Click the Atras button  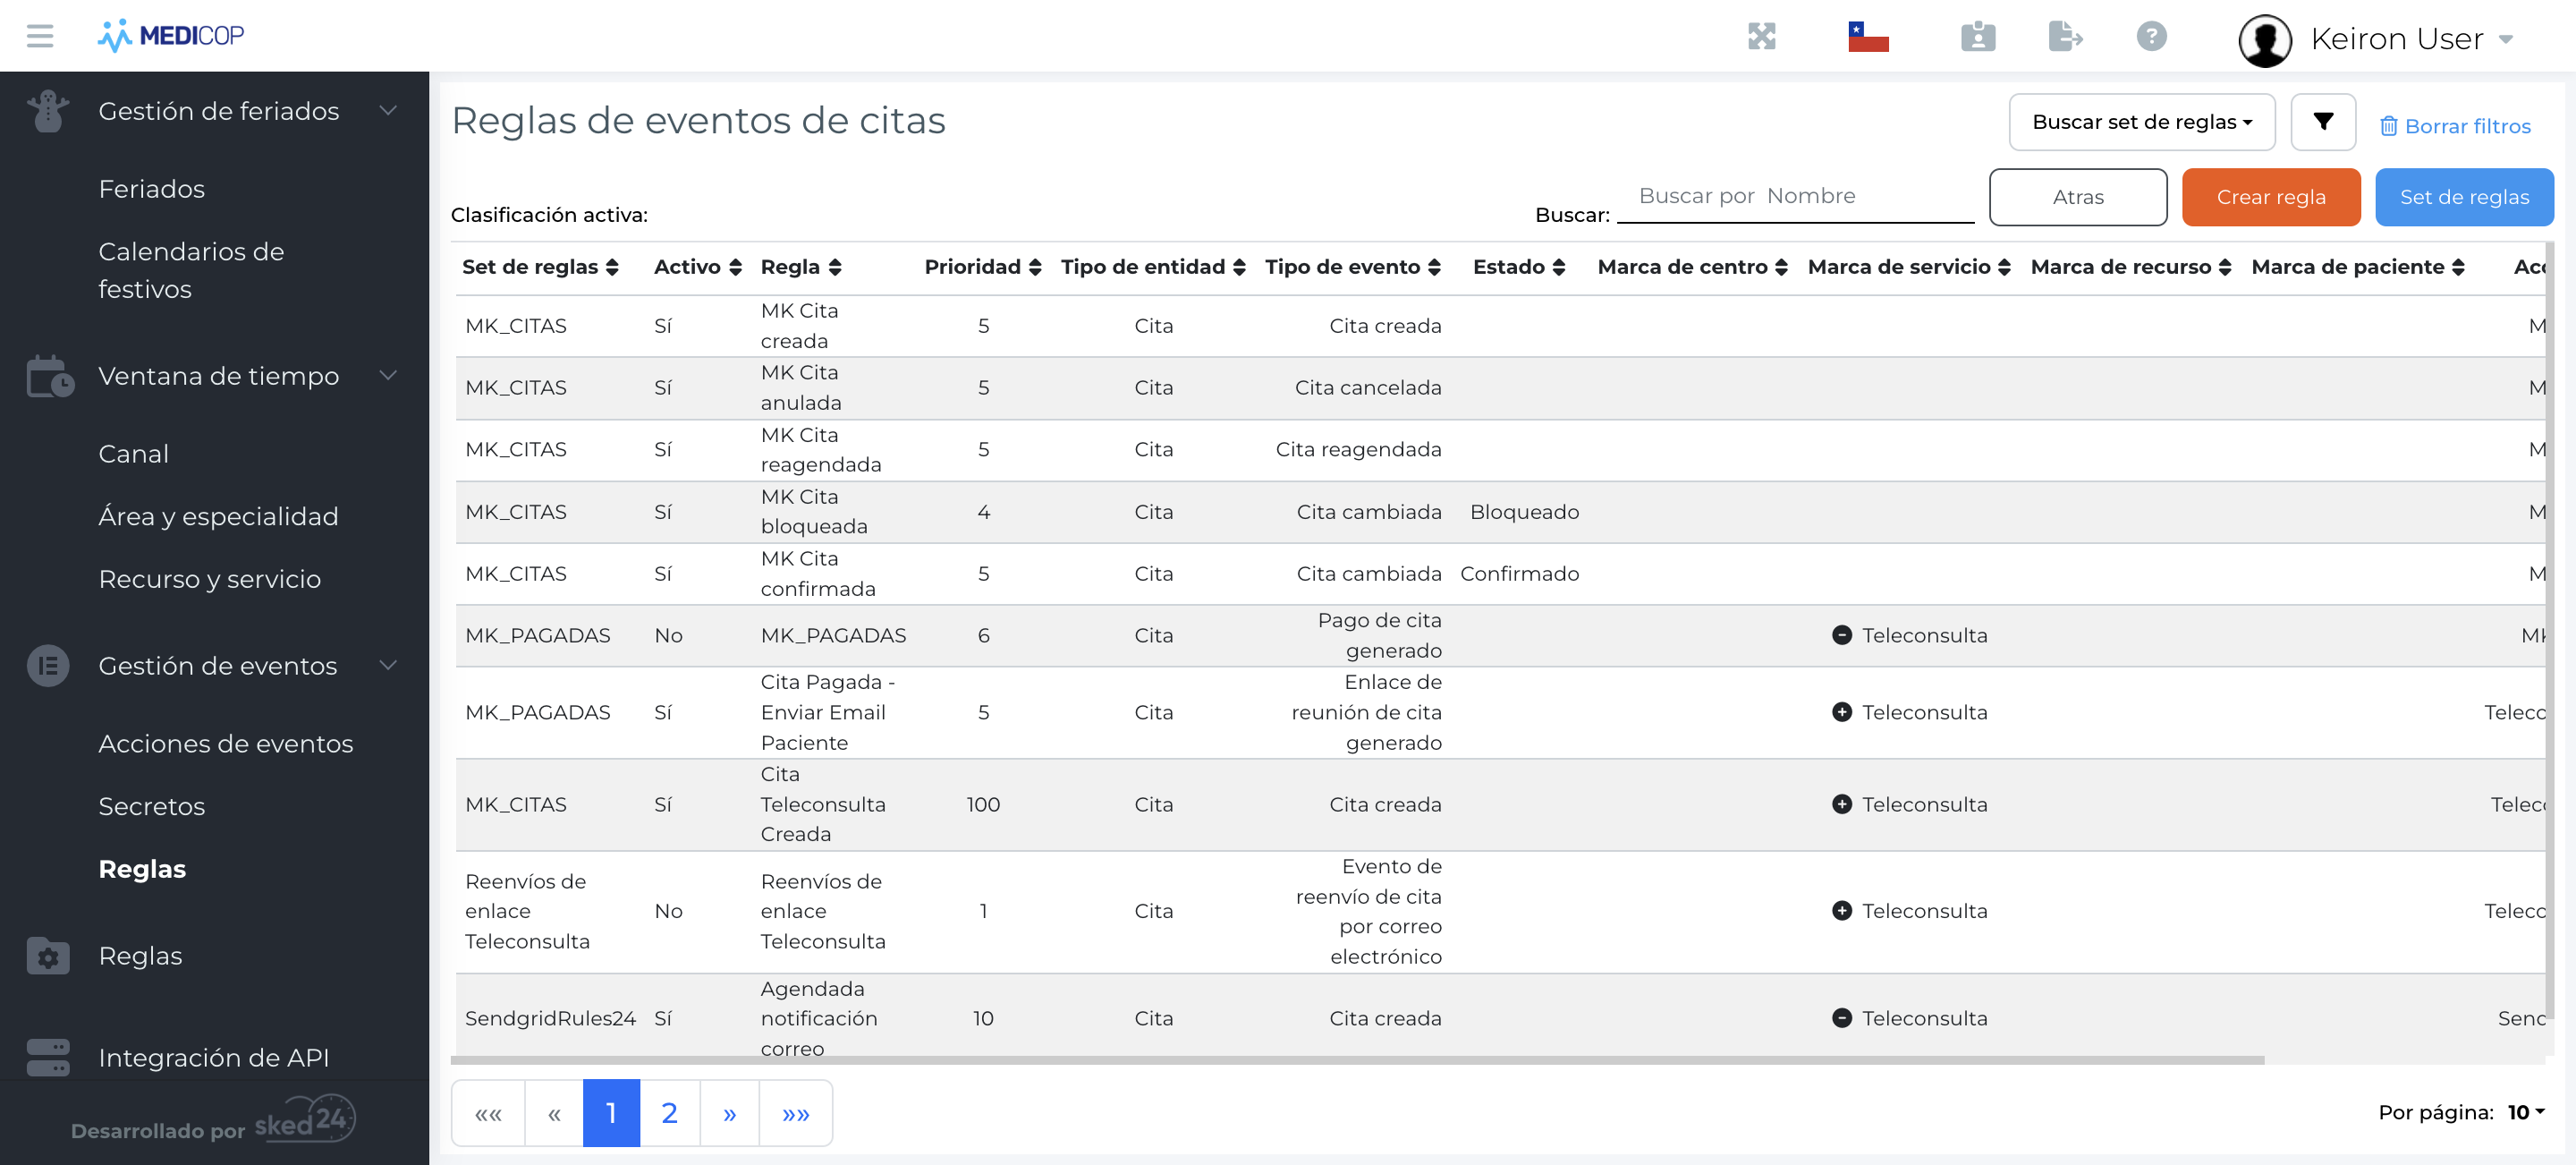2077,197
